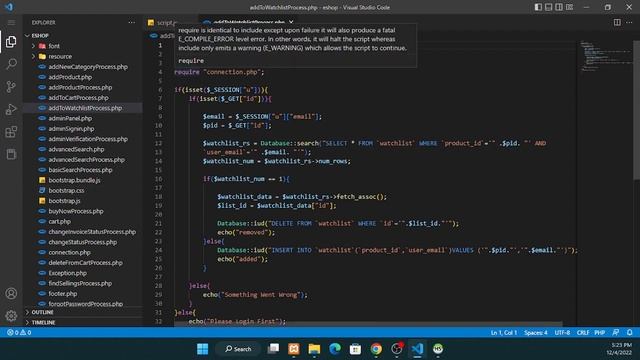Switch to the script.js editor tab
This screenshot has height=360, width=640.
tap(167, 22)
